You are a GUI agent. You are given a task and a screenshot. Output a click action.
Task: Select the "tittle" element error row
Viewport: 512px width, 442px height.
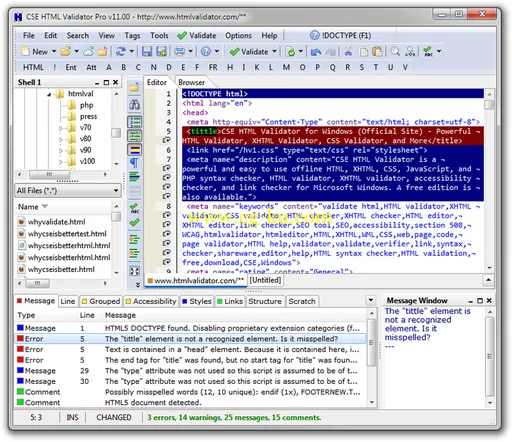click(x=190, y=339)
